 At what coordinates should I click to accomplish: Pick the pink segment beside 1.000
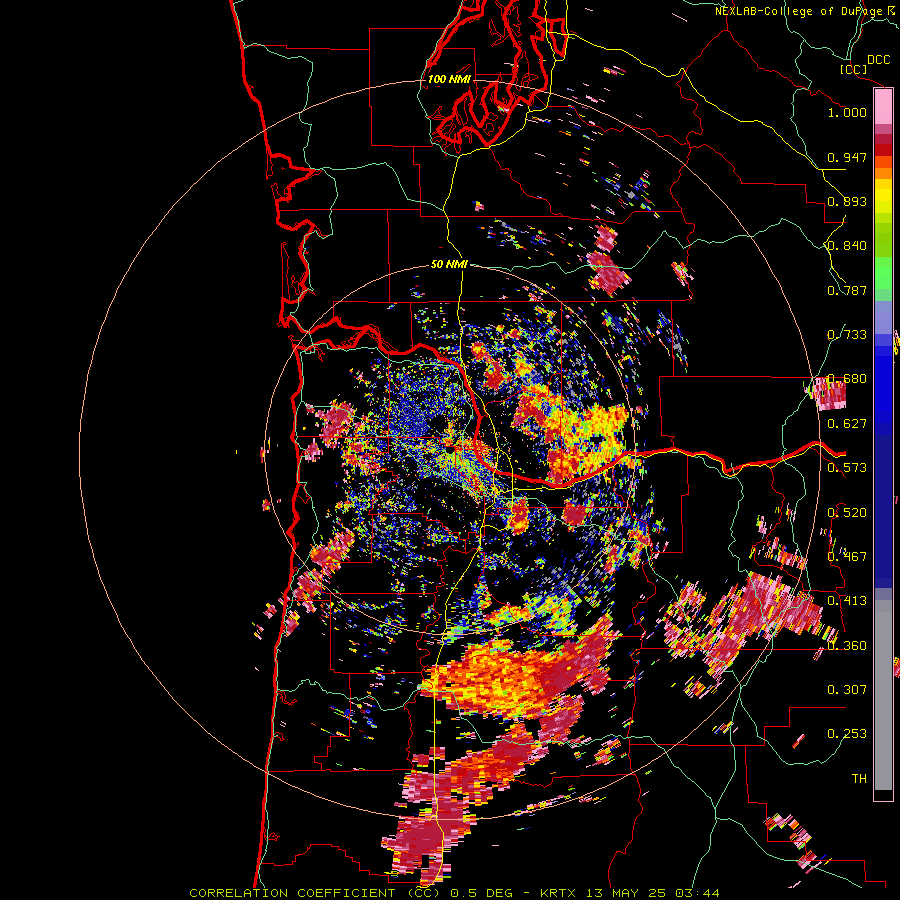point(883,107)
